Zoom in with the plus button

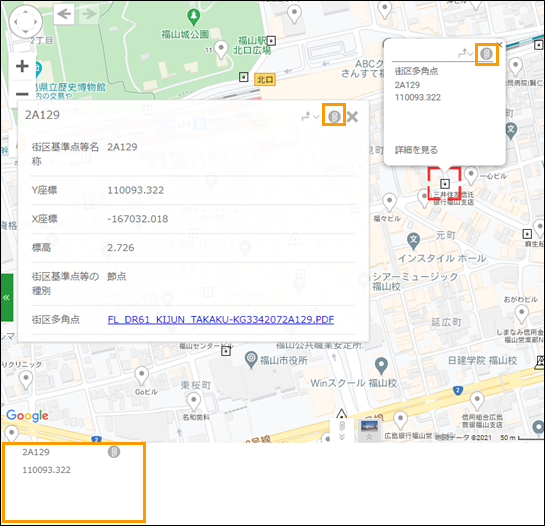(x=22, y=66)
